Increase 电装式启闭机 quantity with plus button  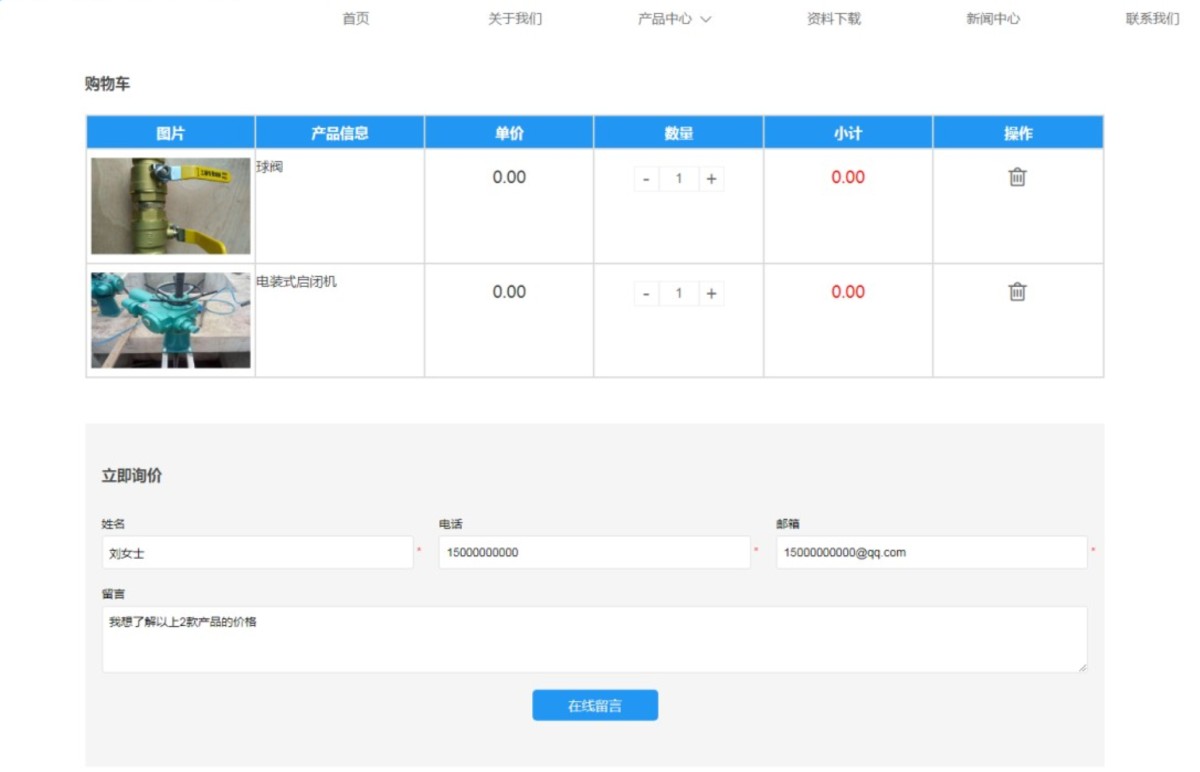(x=711, y=294)
